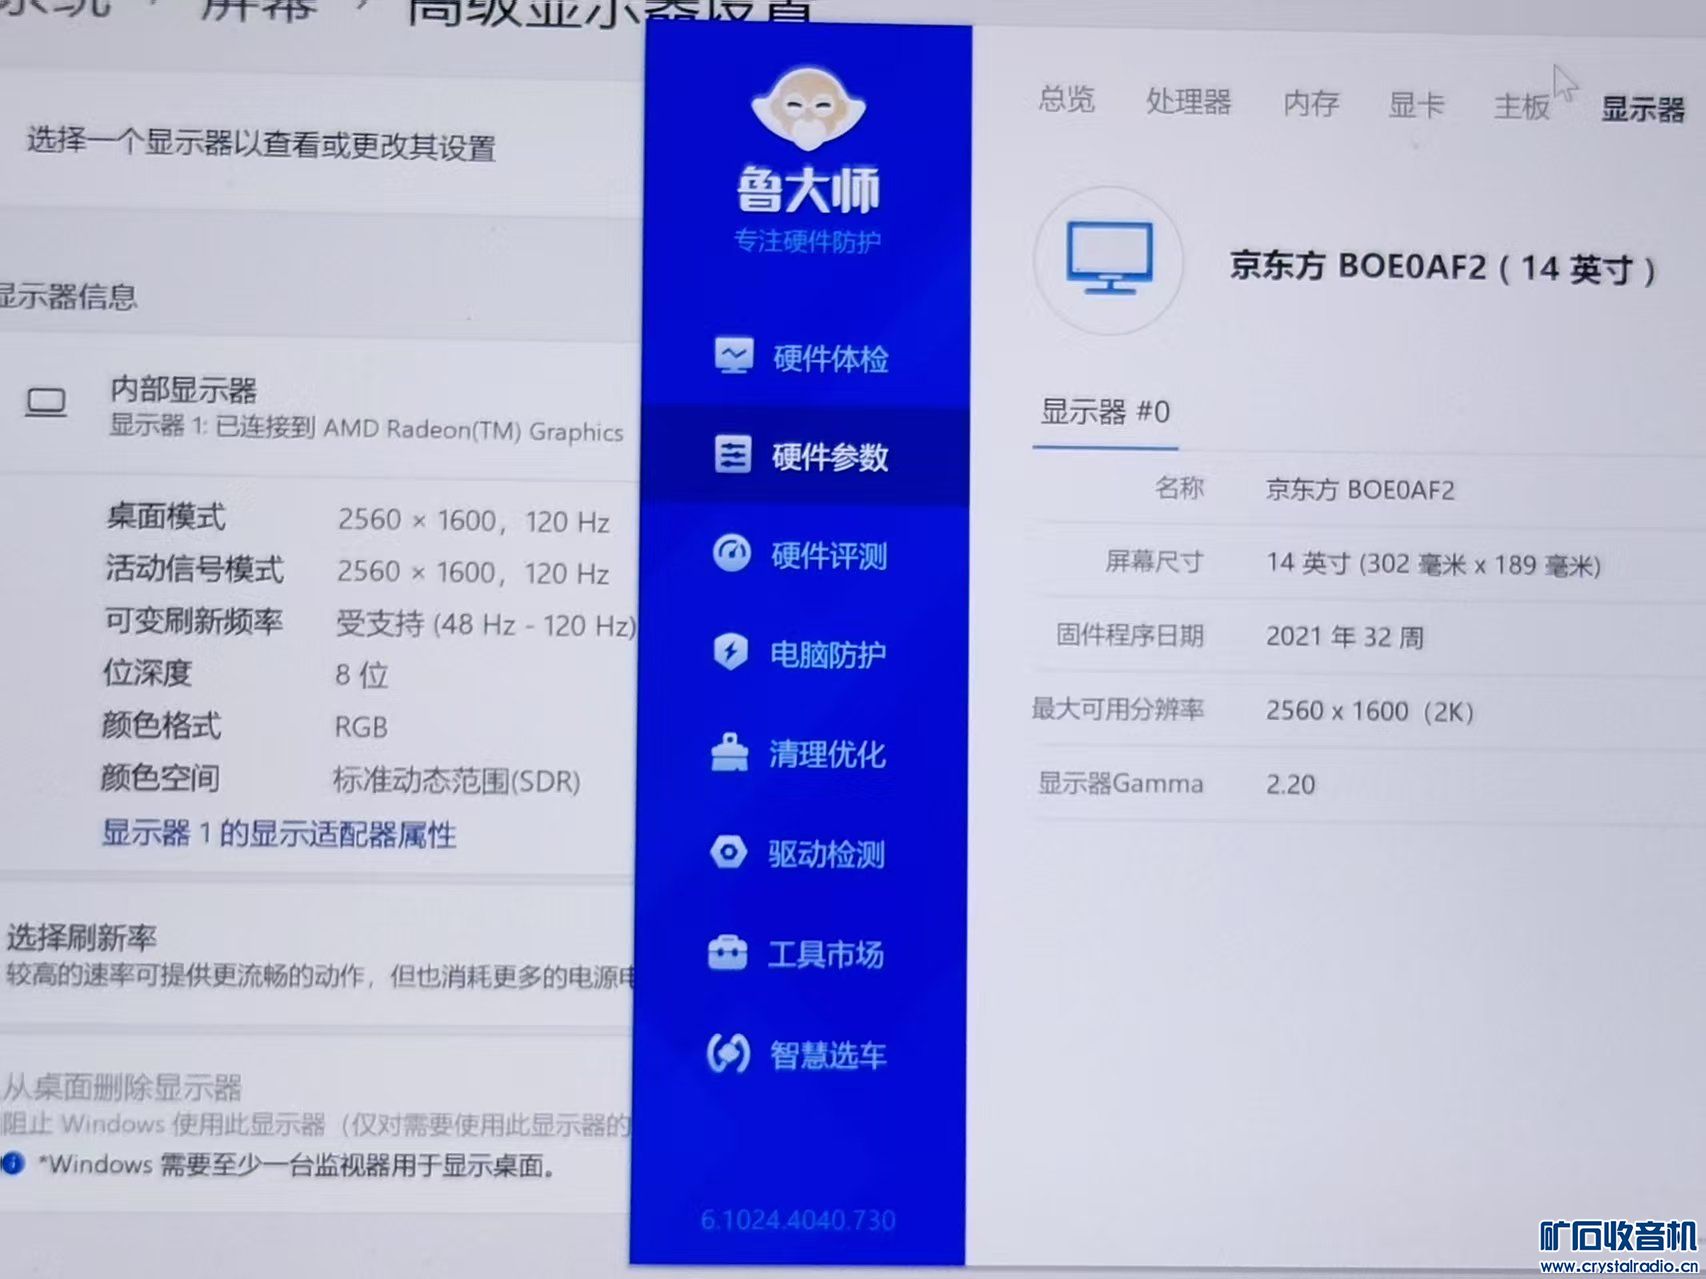
Task: Click the 内部显示器 heading in Settings
Action: pyautogui.click(x=183, y=389)
